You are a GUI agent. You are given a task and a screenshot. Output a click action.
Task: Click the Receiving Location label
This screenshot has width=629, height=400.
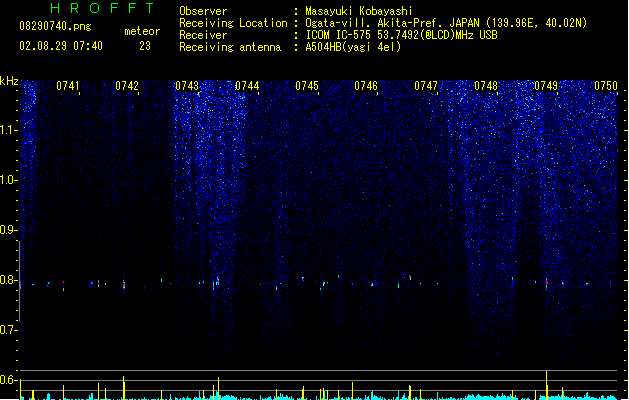click(x=233, y=23)
